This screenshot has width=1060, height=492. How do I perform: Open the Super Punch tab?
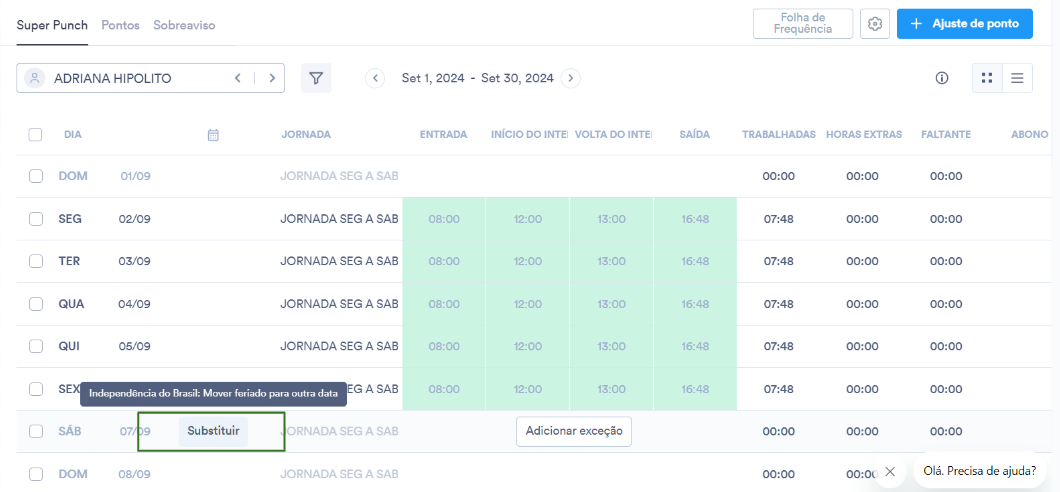52,25
